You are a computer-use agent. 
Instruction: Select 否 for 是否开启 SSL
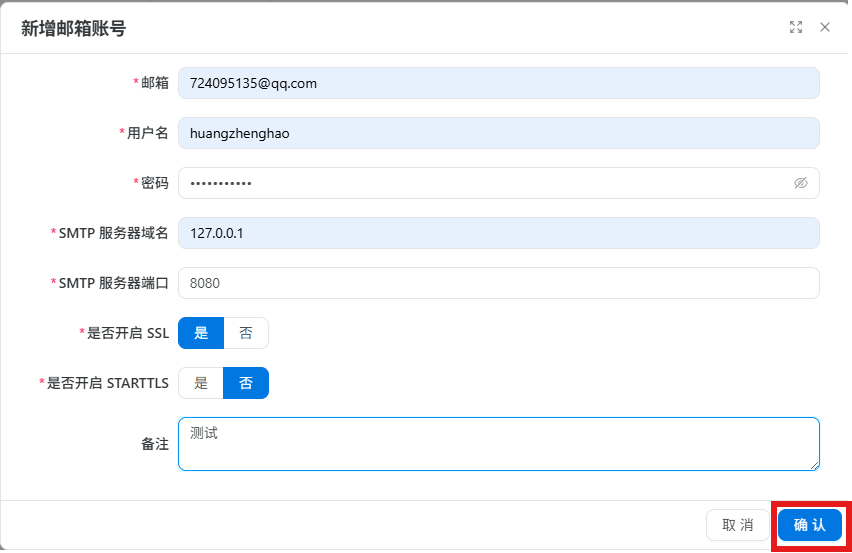pos(246,333)
